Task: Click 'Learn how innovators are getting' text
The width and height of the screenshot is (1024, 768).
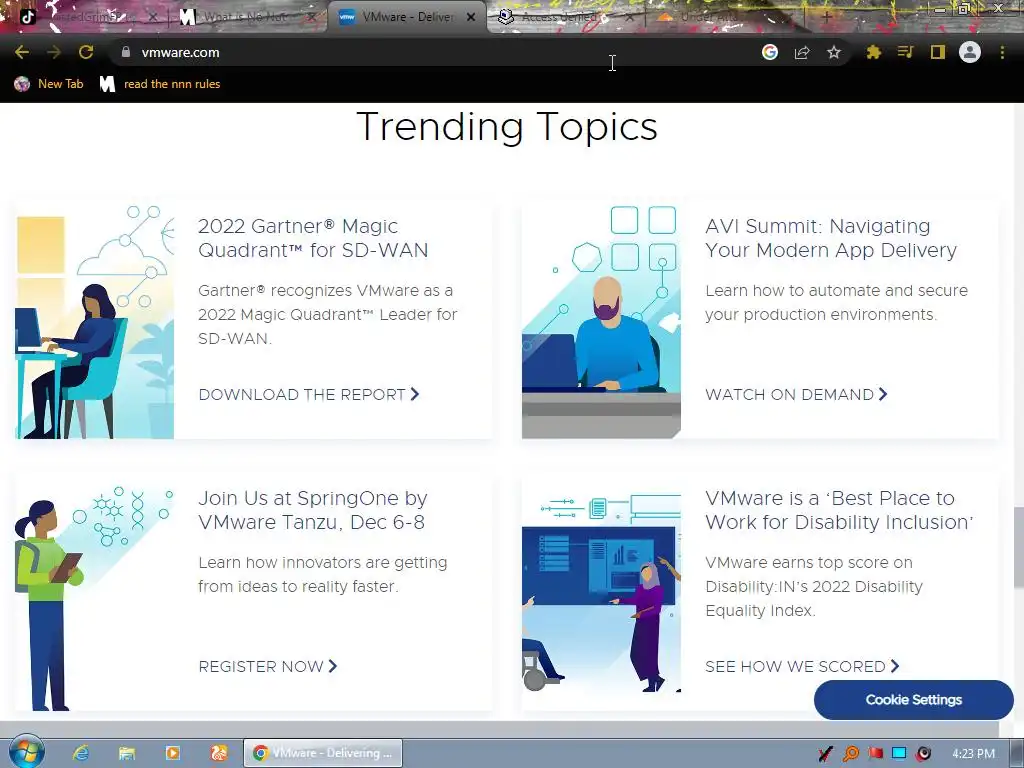Action: [323, 563]
